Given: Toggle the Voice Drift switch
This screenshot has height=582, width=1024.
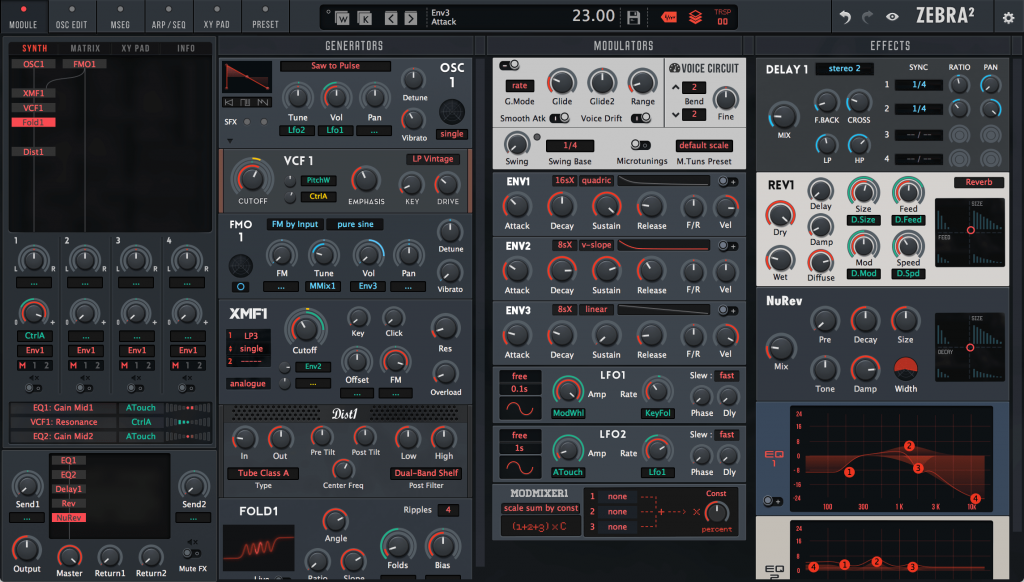Looking at the screenshot, I should coord(638,118).
